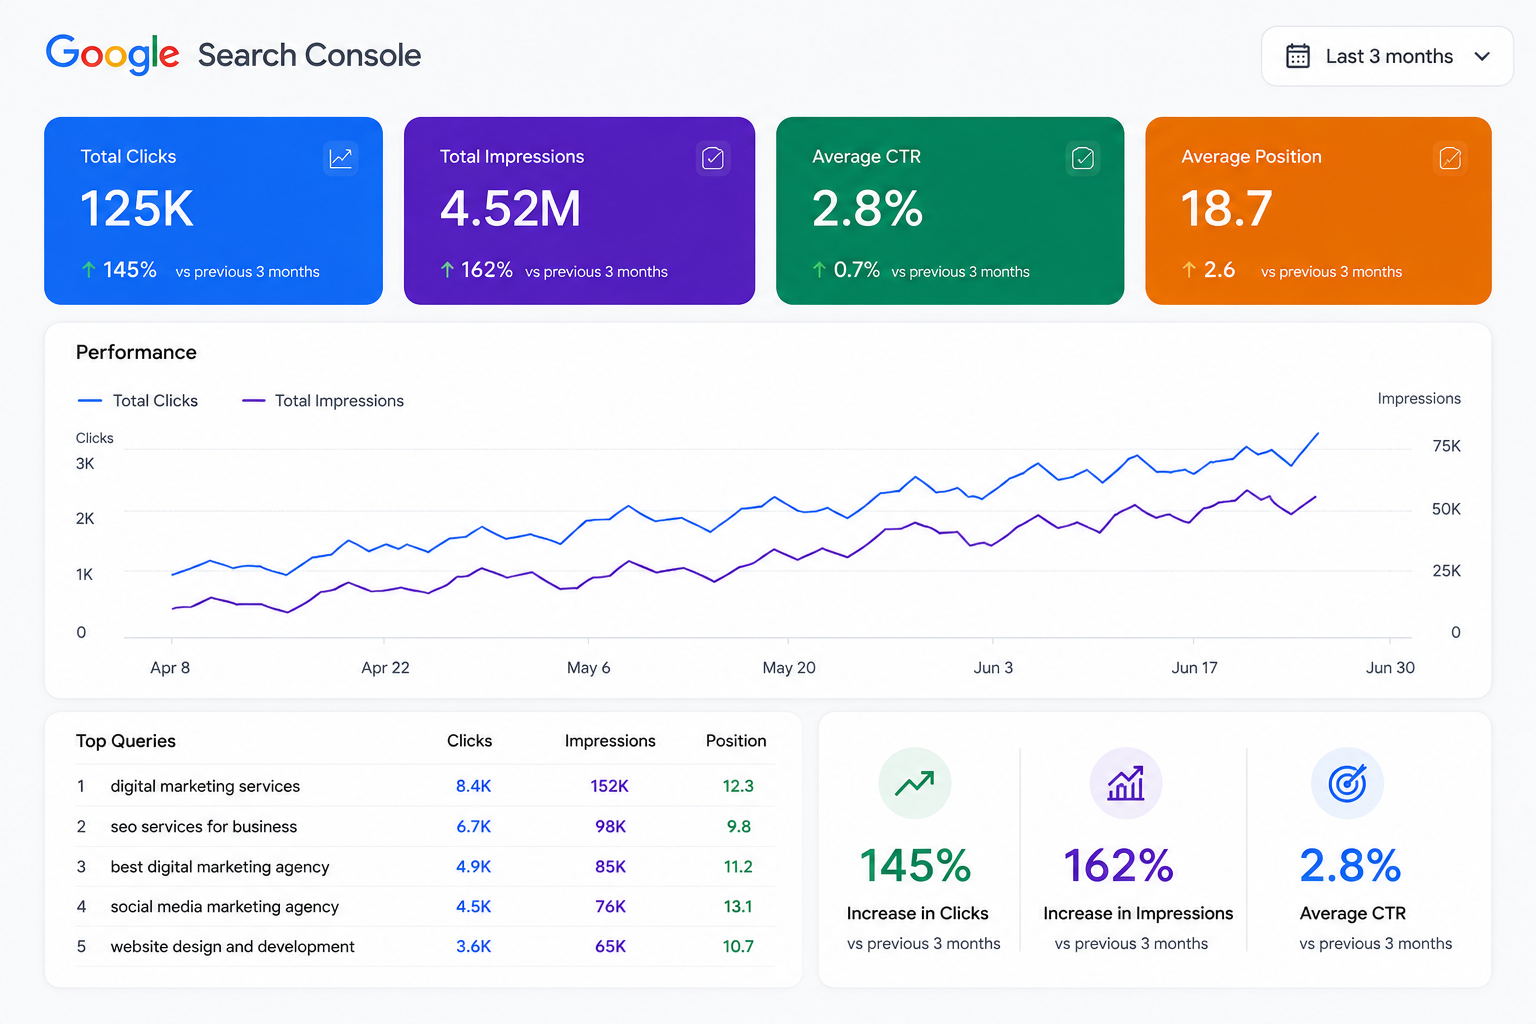Click the large 145% Increase in Clicks figure

915,866
